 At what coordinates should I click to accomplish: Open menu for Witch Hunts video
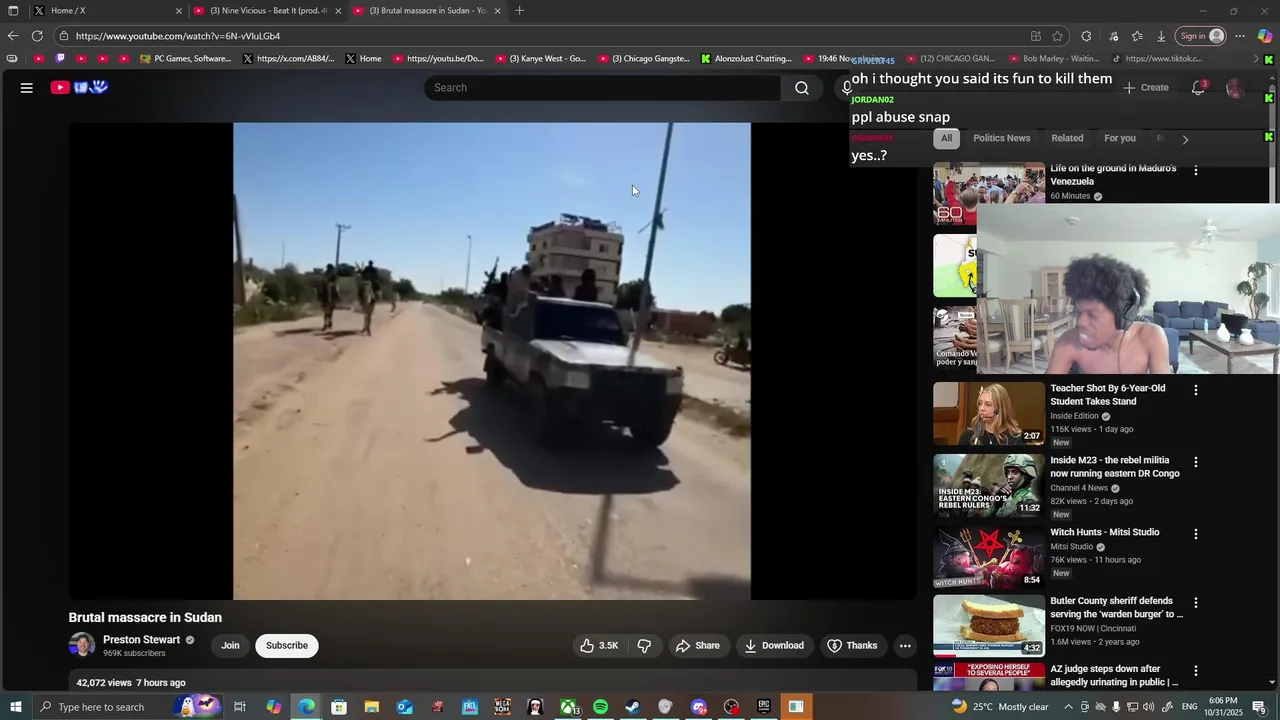click(1195, 534)
